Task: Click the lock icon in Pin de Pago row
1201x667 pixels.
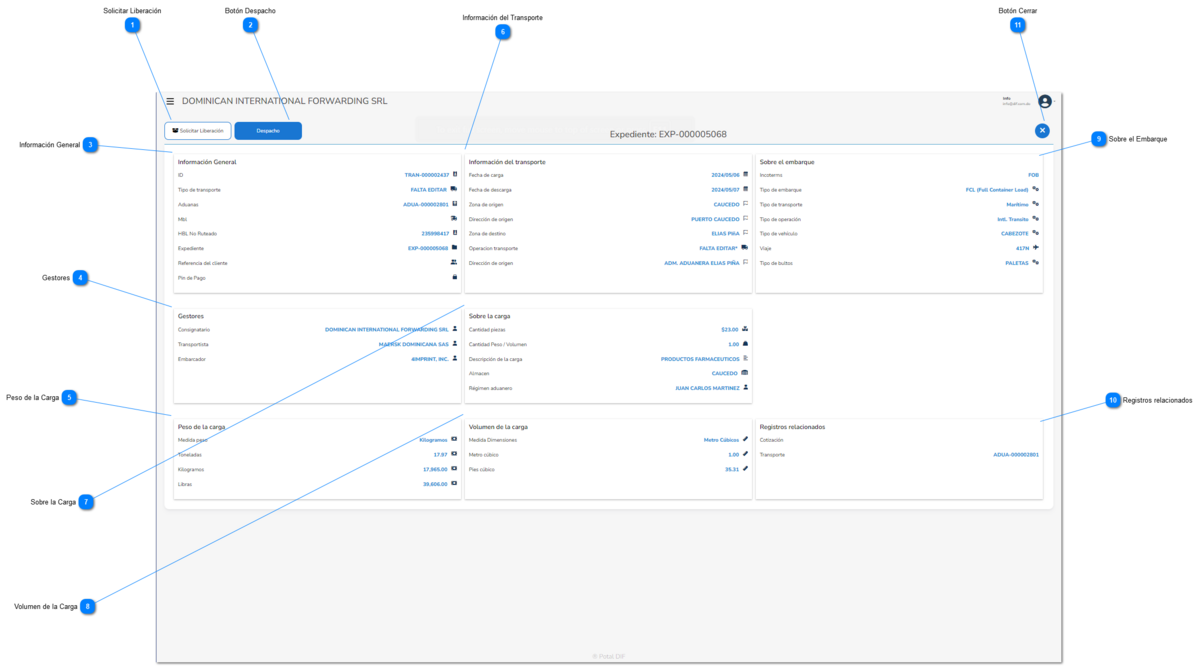Action: click(455, 277)
